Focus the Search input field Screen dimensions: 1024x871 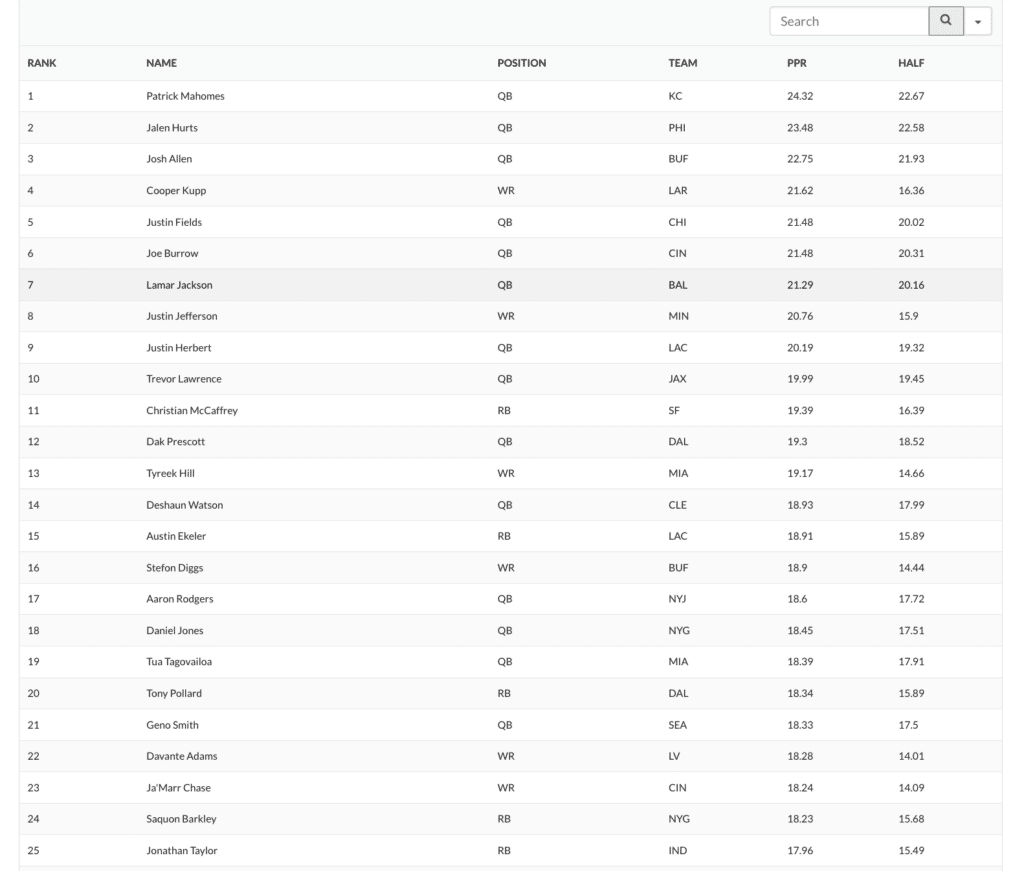point(849,21)
